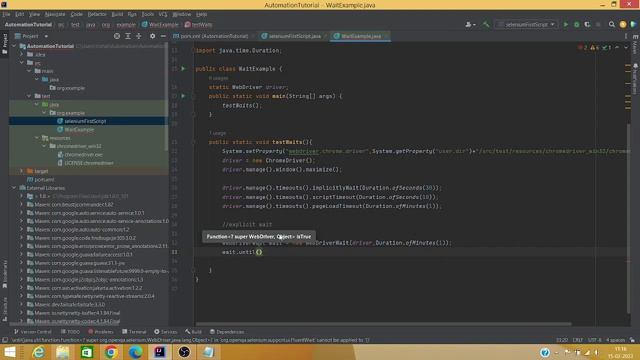Select WaitExample in the project tree
Screen dimensions: 640x360
[79, 129]
